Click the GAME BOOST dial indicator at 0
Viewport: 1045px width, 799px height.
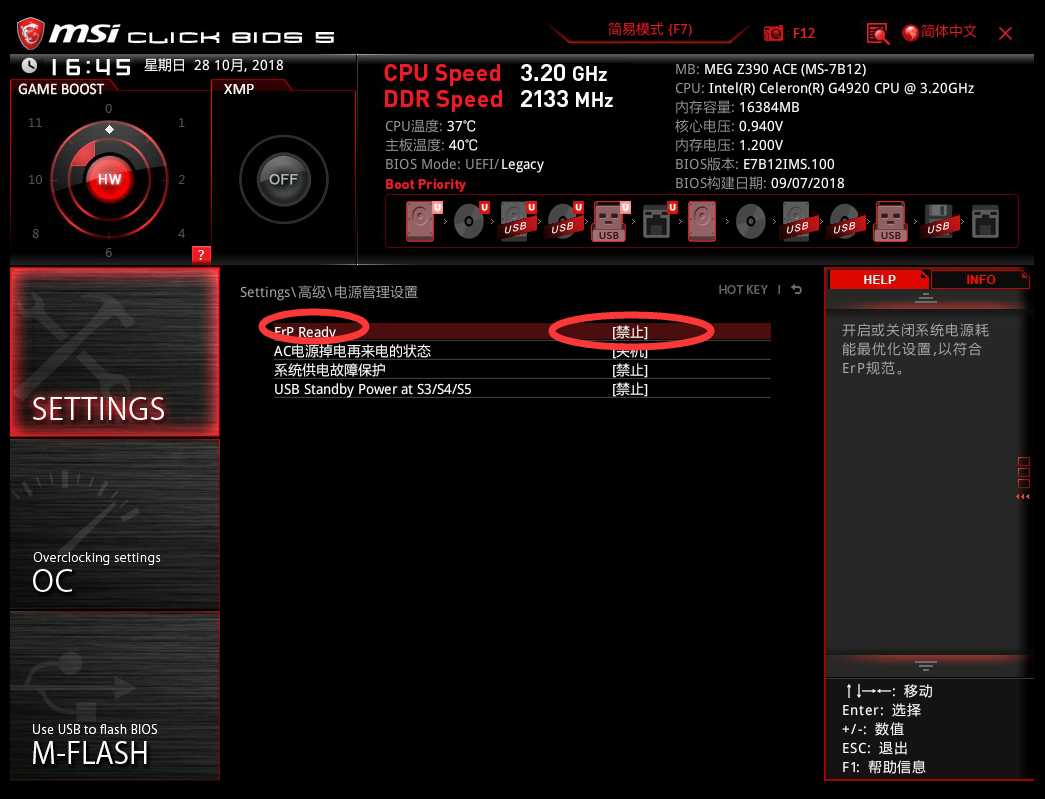tap(109, 129)
